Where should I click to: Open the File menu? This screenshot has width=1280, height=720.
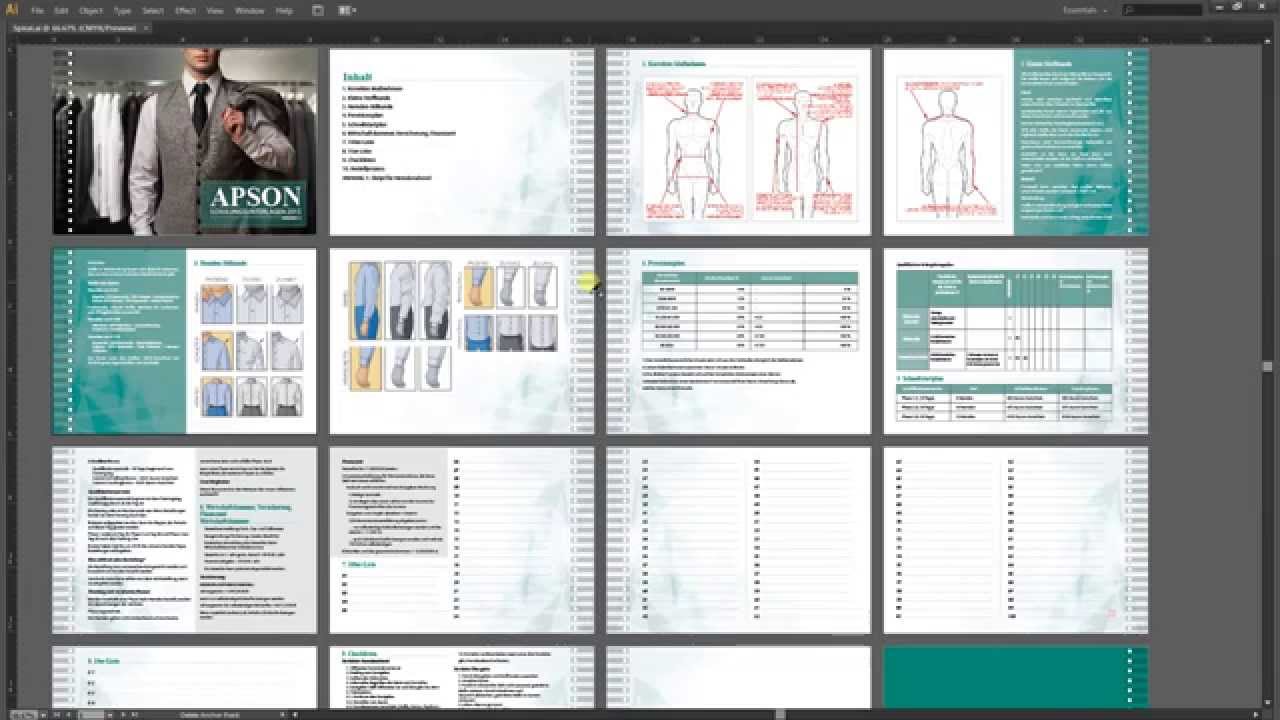coord(38,10)
